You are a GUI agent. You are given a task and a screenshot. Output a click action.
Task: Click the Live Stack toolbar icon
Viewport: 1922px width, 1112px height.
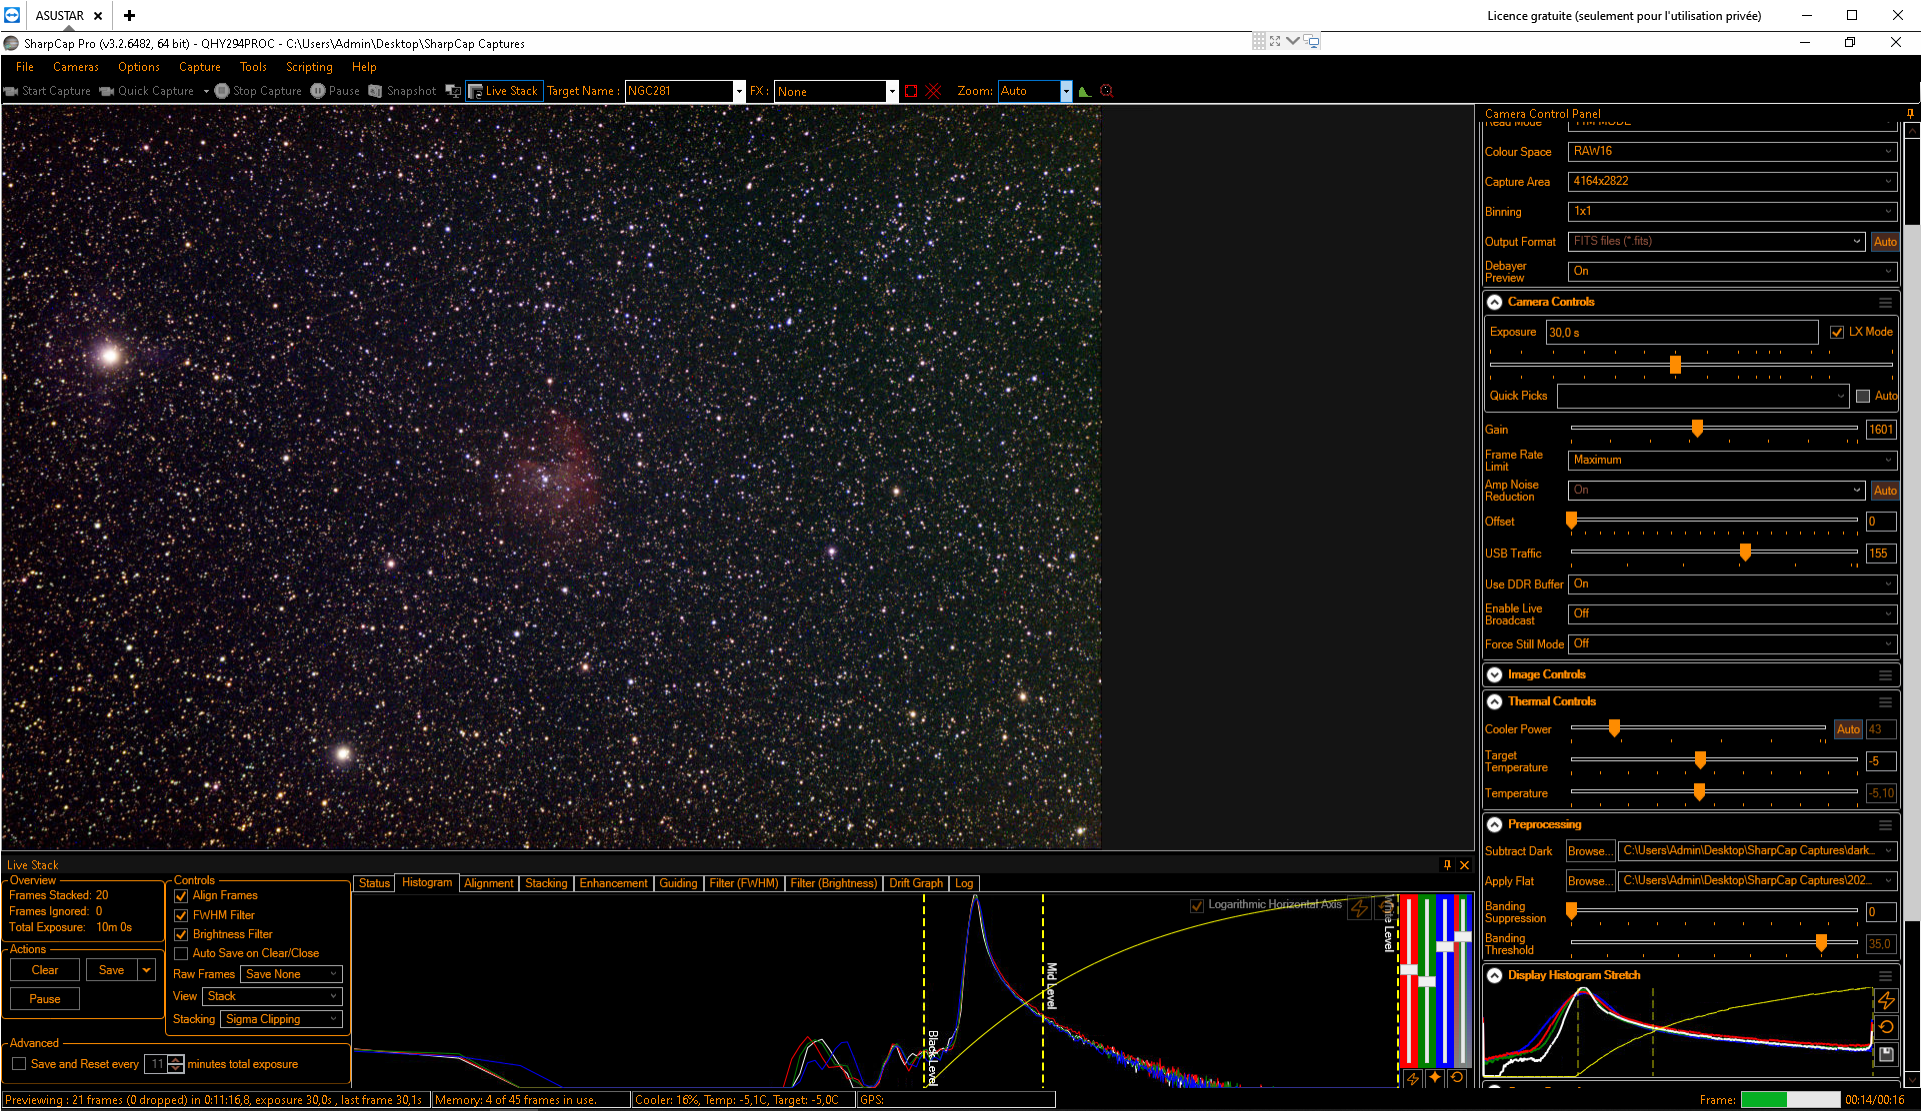[476, 91]
